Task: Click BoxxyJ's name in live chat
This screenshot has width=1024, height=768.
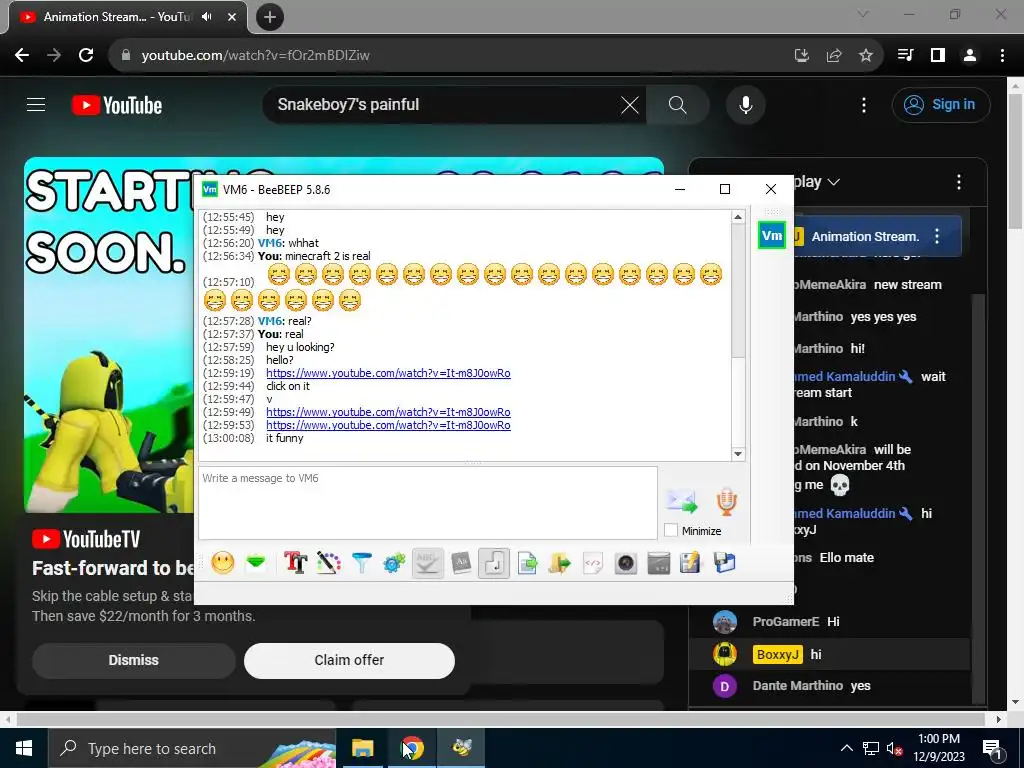Action: [x=778, y=654]
